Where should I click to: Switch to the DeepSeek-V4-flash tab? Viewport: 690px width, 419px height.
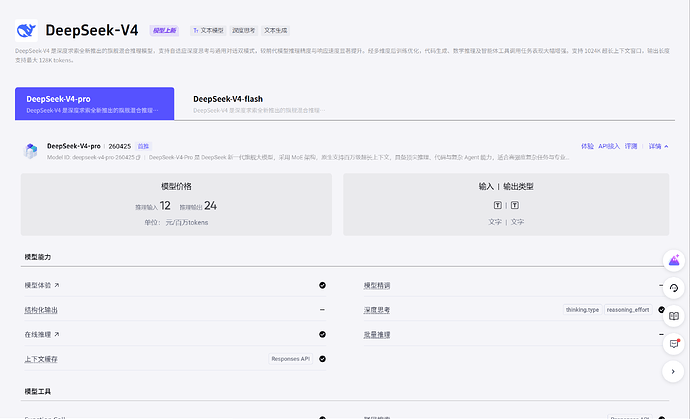click(259, 103)
